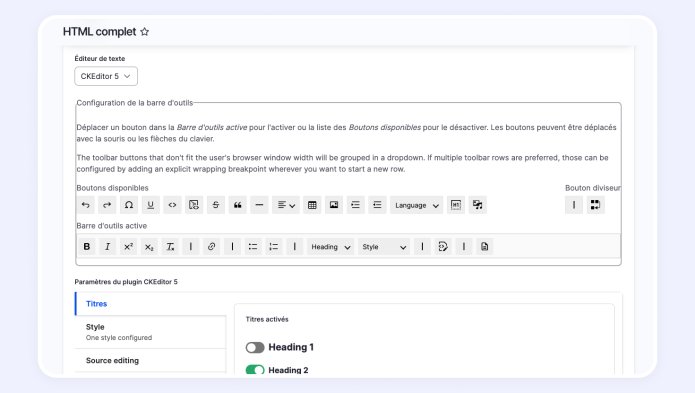Click the Configuration de la barre d'outils legend

[135, 103]
